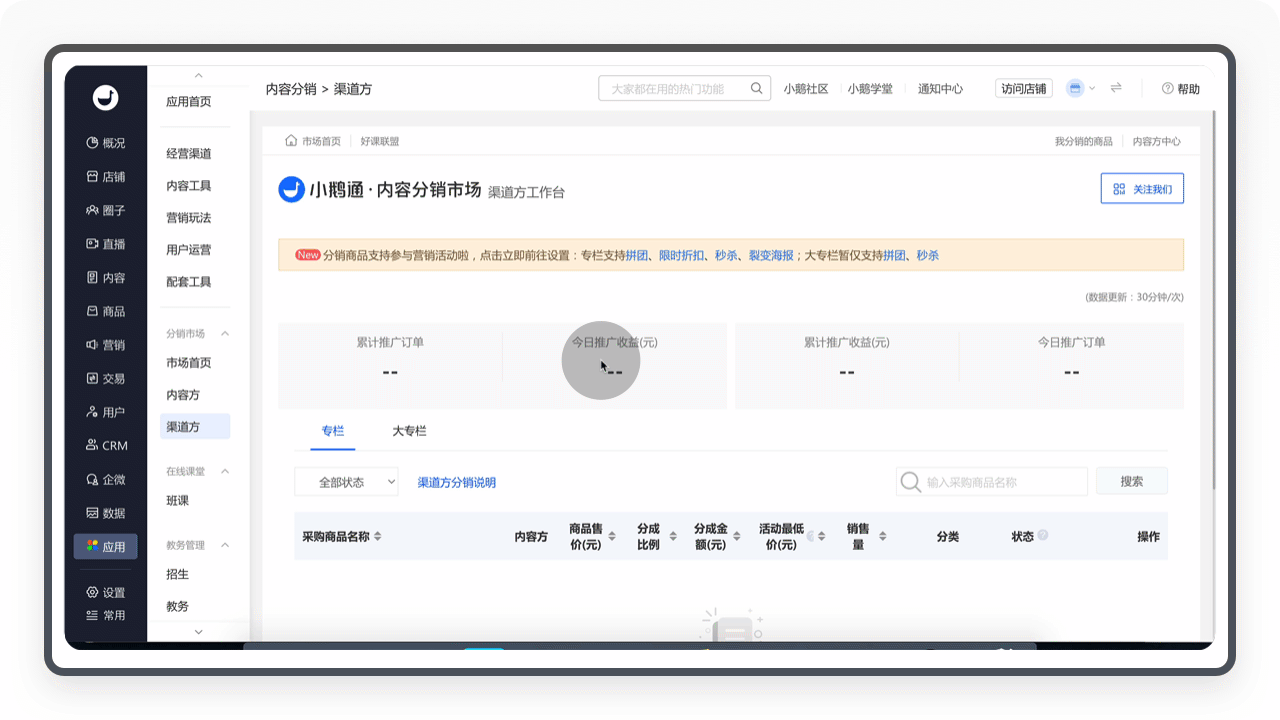Open 圈子 in the left sidebar
Image resolution: width=1280 pixels, height=720 pixels.
[x=105, y=210]
